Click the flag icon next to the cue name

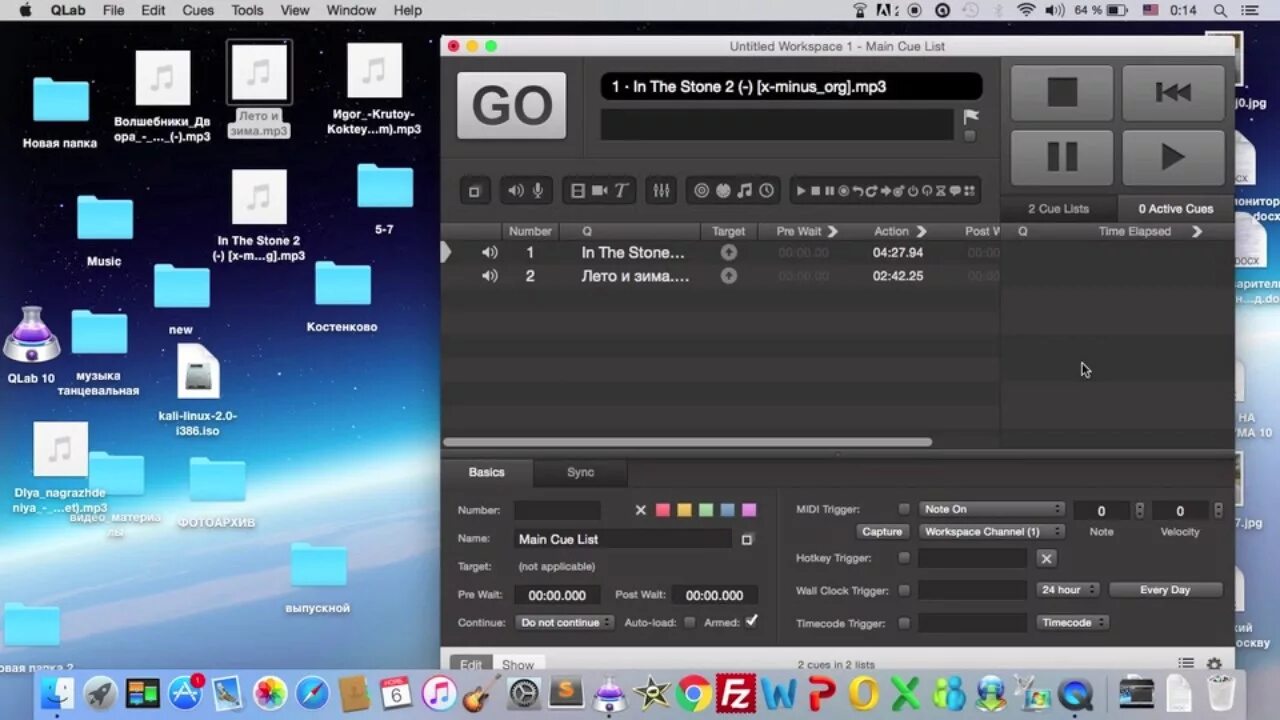tap(970, 117)
